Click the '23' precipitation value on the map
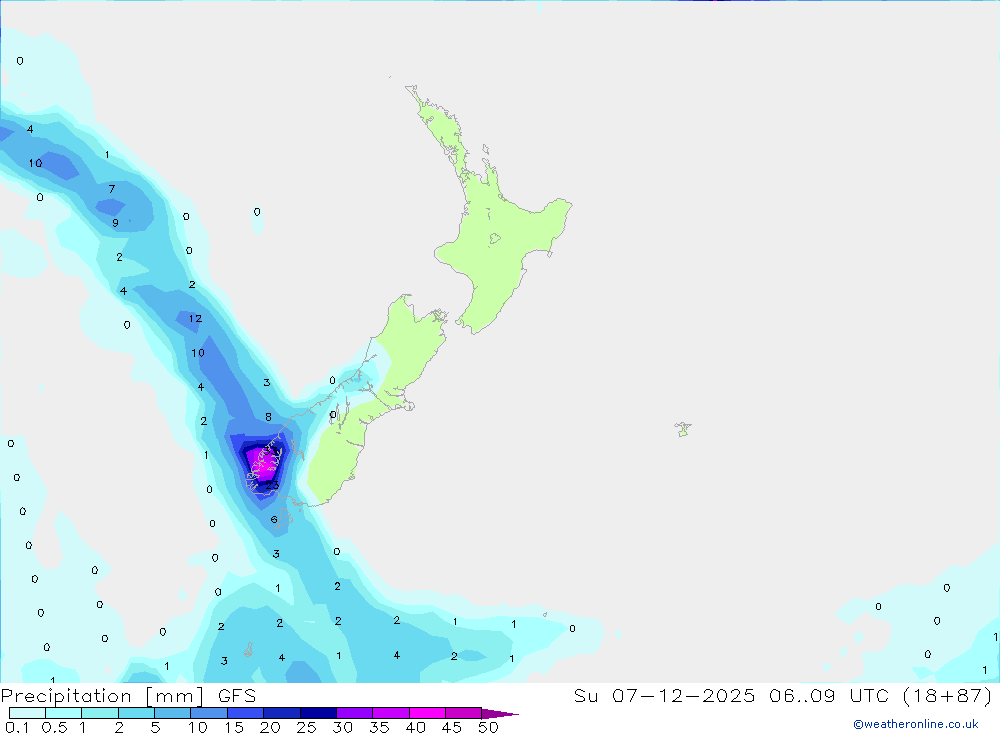 (x=272, y=485)
